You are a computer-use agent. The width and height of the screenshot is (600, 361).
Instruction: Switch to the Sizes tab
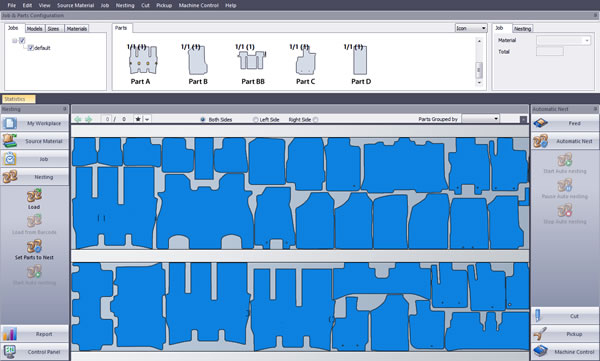click(54, 29)
